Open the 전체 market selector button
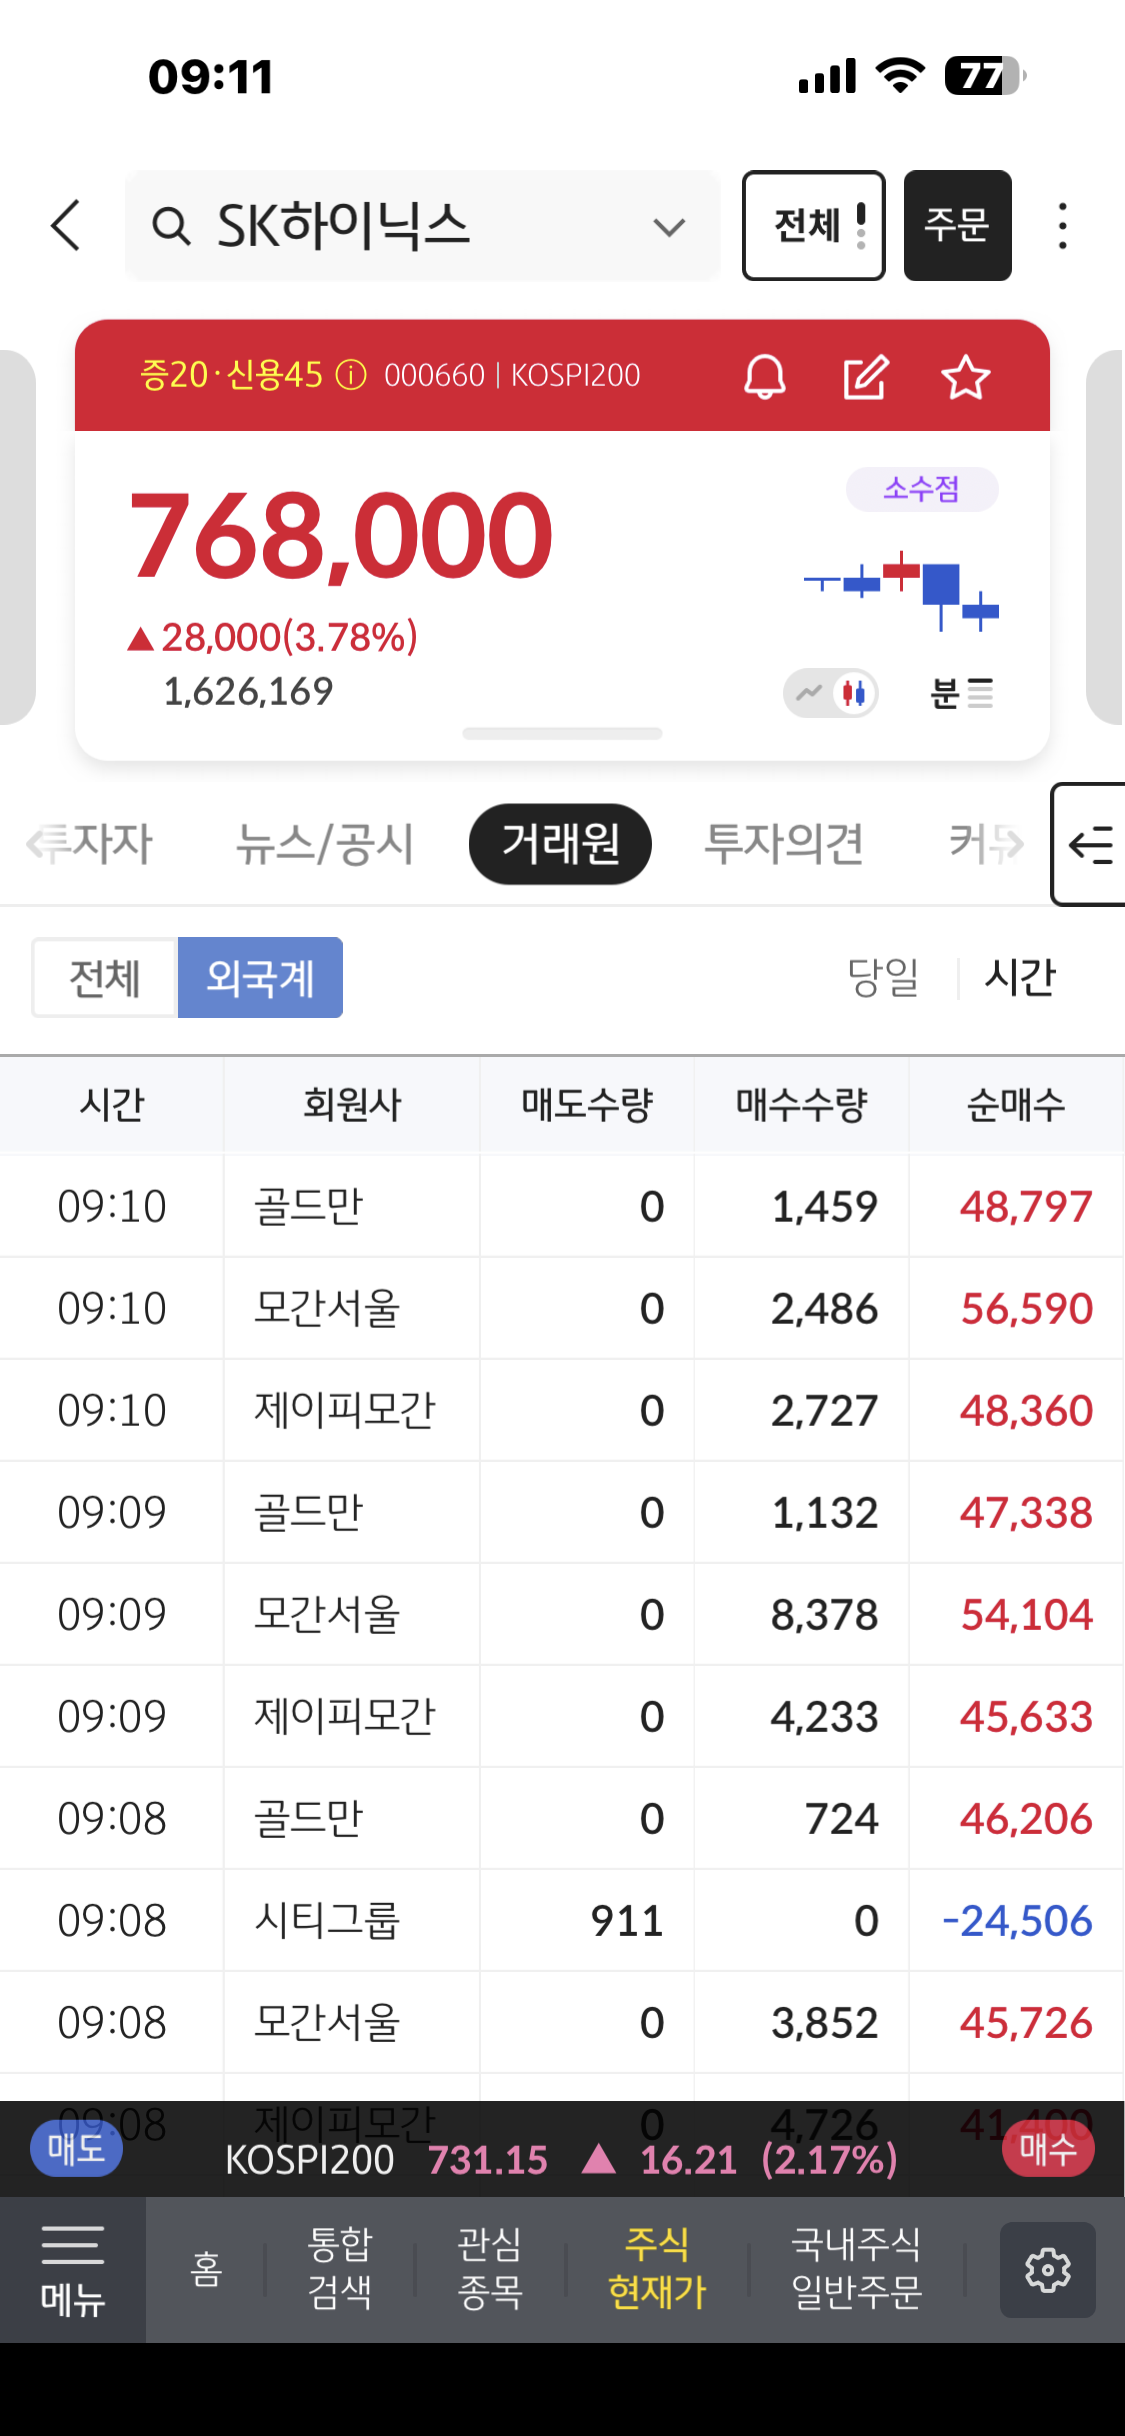Screen dimensions: 1125x2436 pyautogui.click(x=813, y=225)
